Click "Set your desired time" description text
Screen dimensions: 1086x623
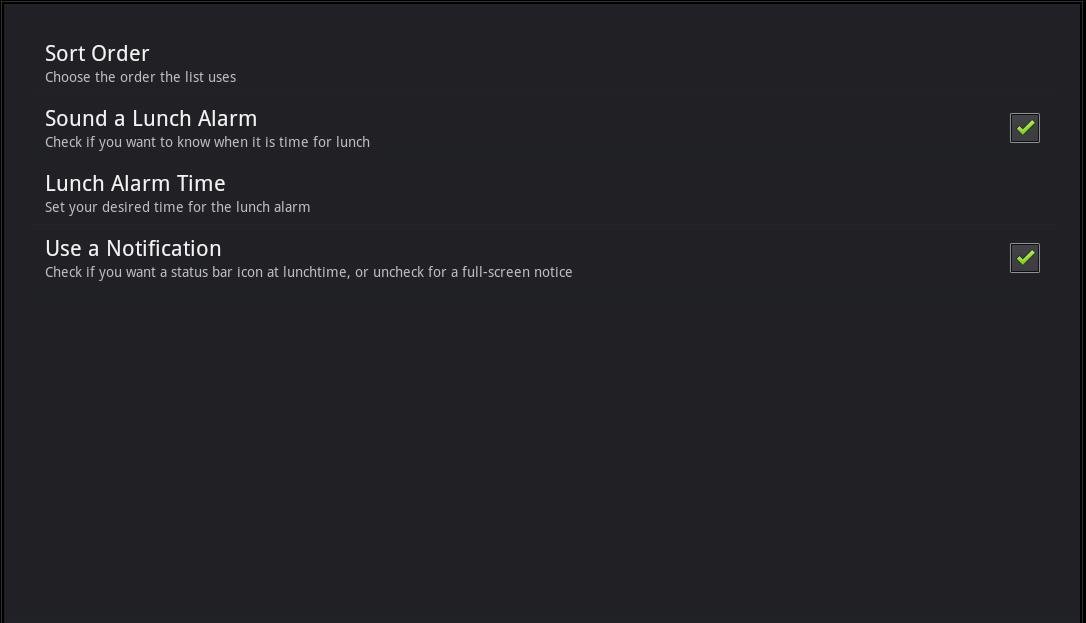177,207
